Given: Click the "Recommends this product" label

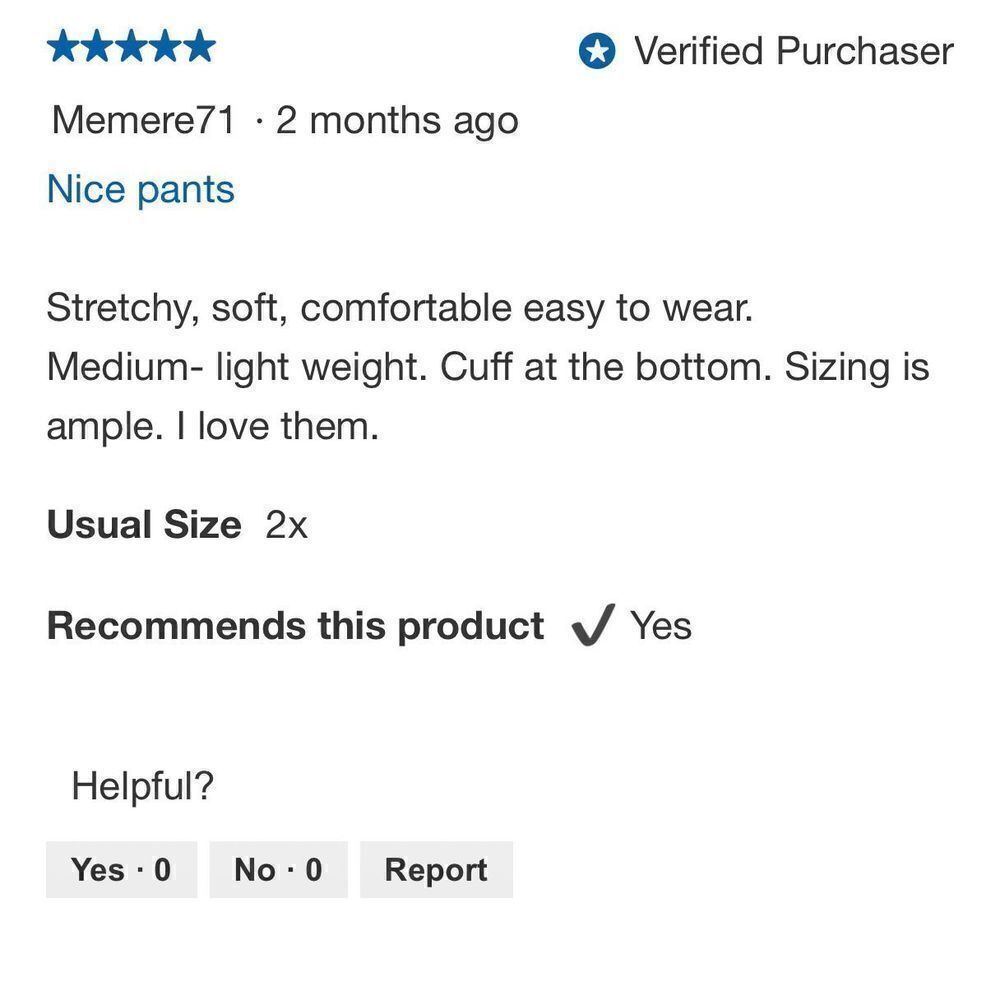Looking at the screenshot, I should (295, 626).
